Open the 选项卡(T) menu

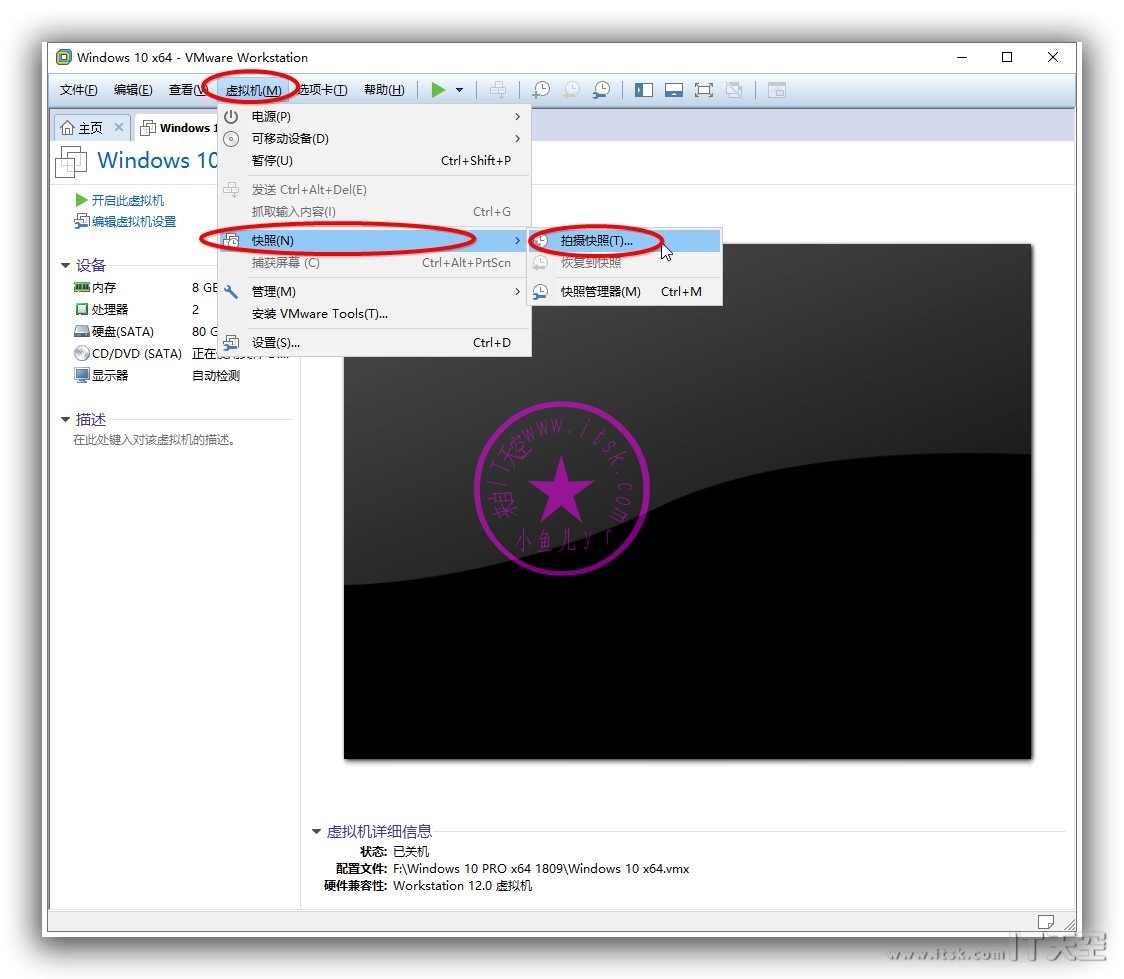click(323, 90)
